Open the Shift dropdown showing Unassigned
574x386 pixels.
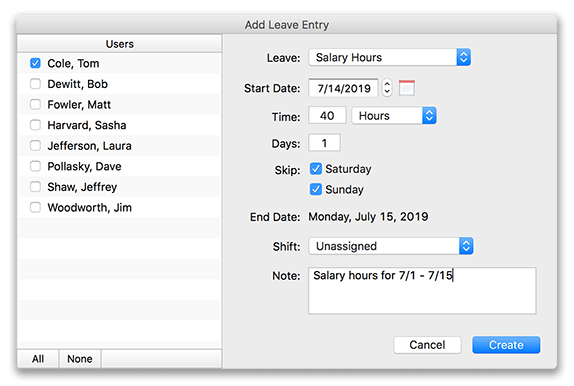pos(391,246)
